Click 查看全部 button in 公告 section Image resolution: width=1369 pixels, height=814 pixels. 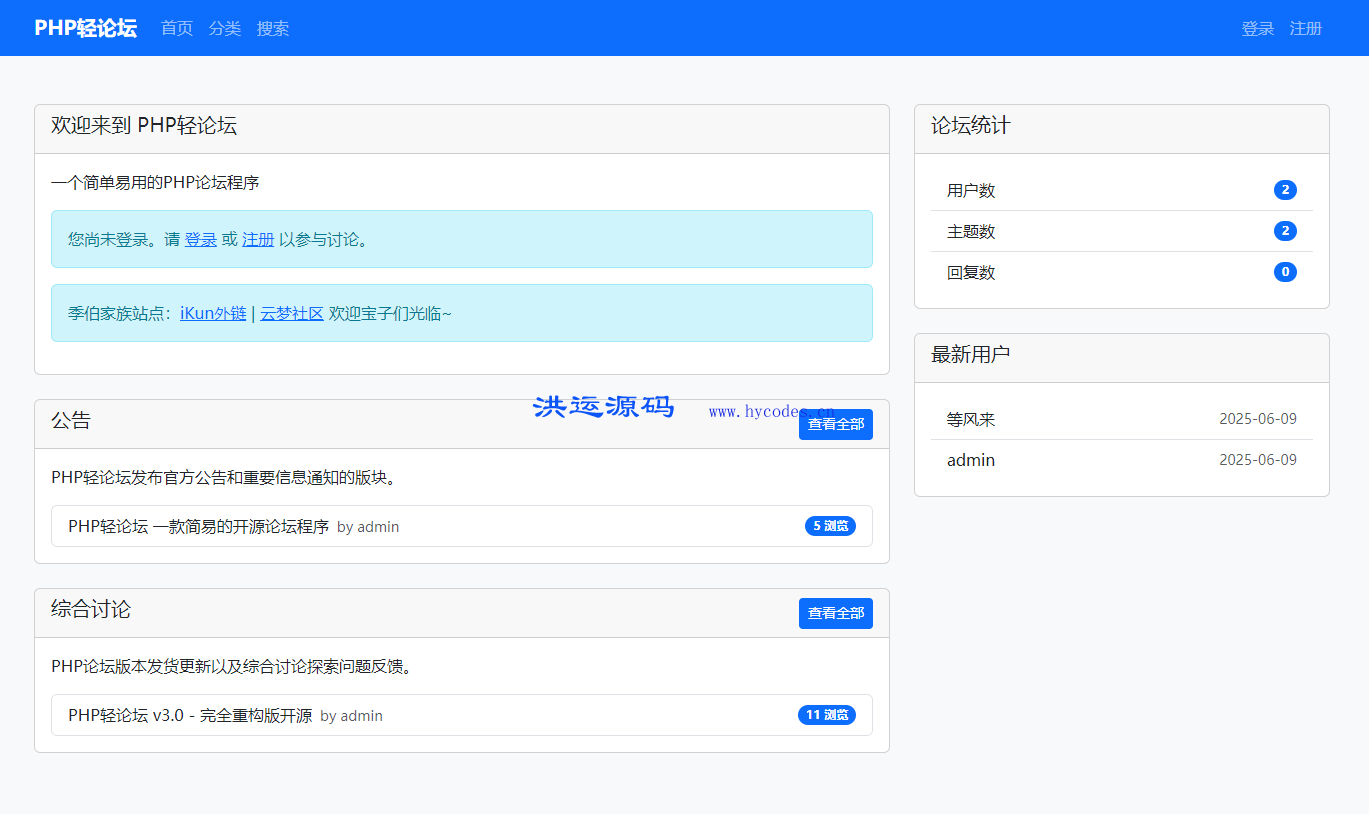pos(836,424)
